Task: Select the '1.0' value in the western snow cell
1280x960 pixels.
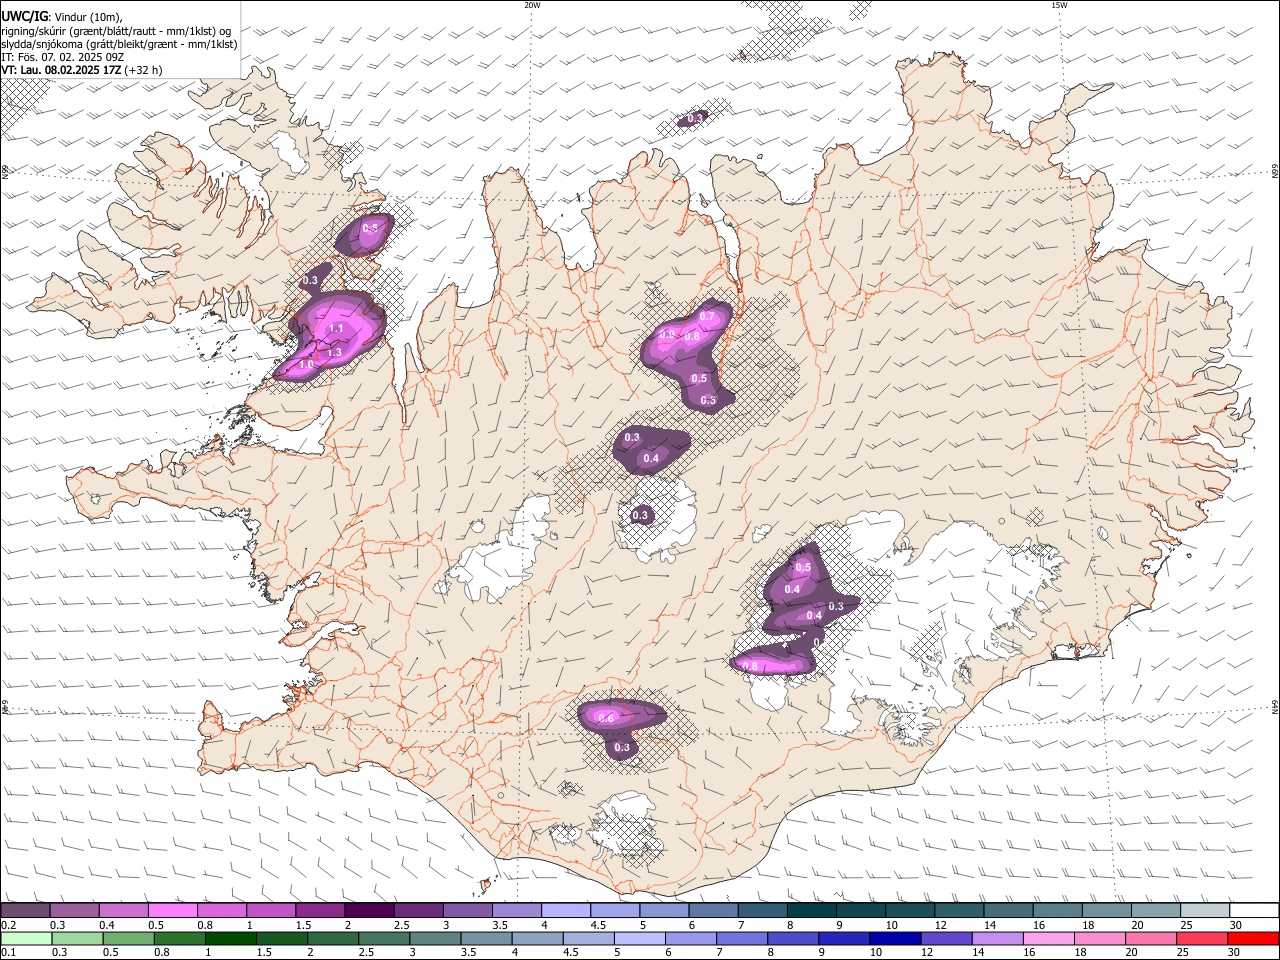Action: (306, 365)
